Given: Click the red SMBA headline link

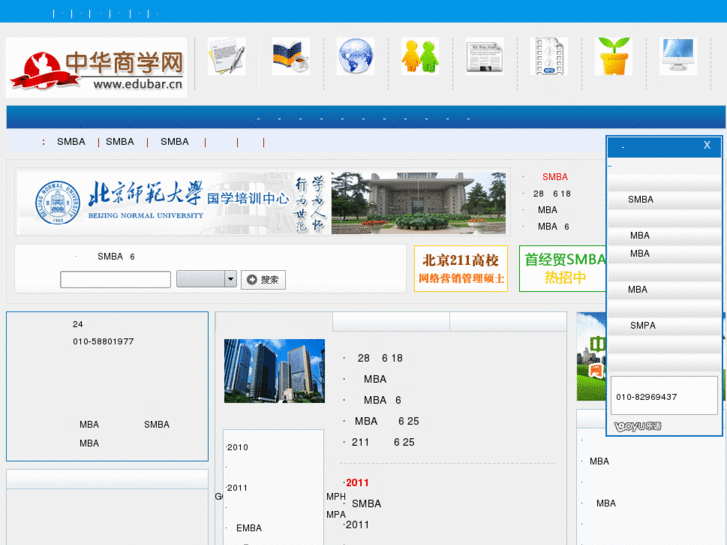Looking at the screenshot, I should point(555,177).
